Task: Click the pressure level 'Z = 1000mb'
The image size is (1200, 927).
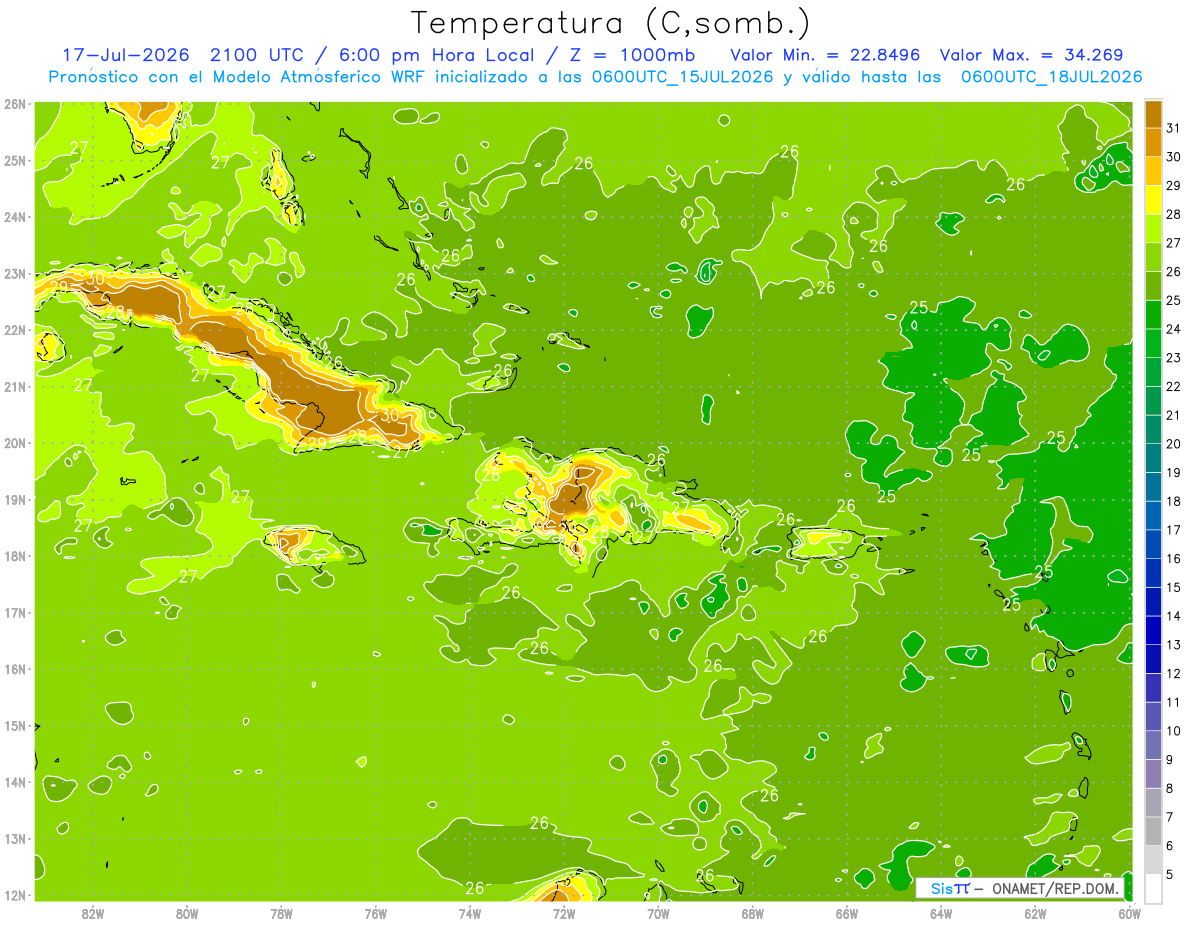Action: coord(631,55)
